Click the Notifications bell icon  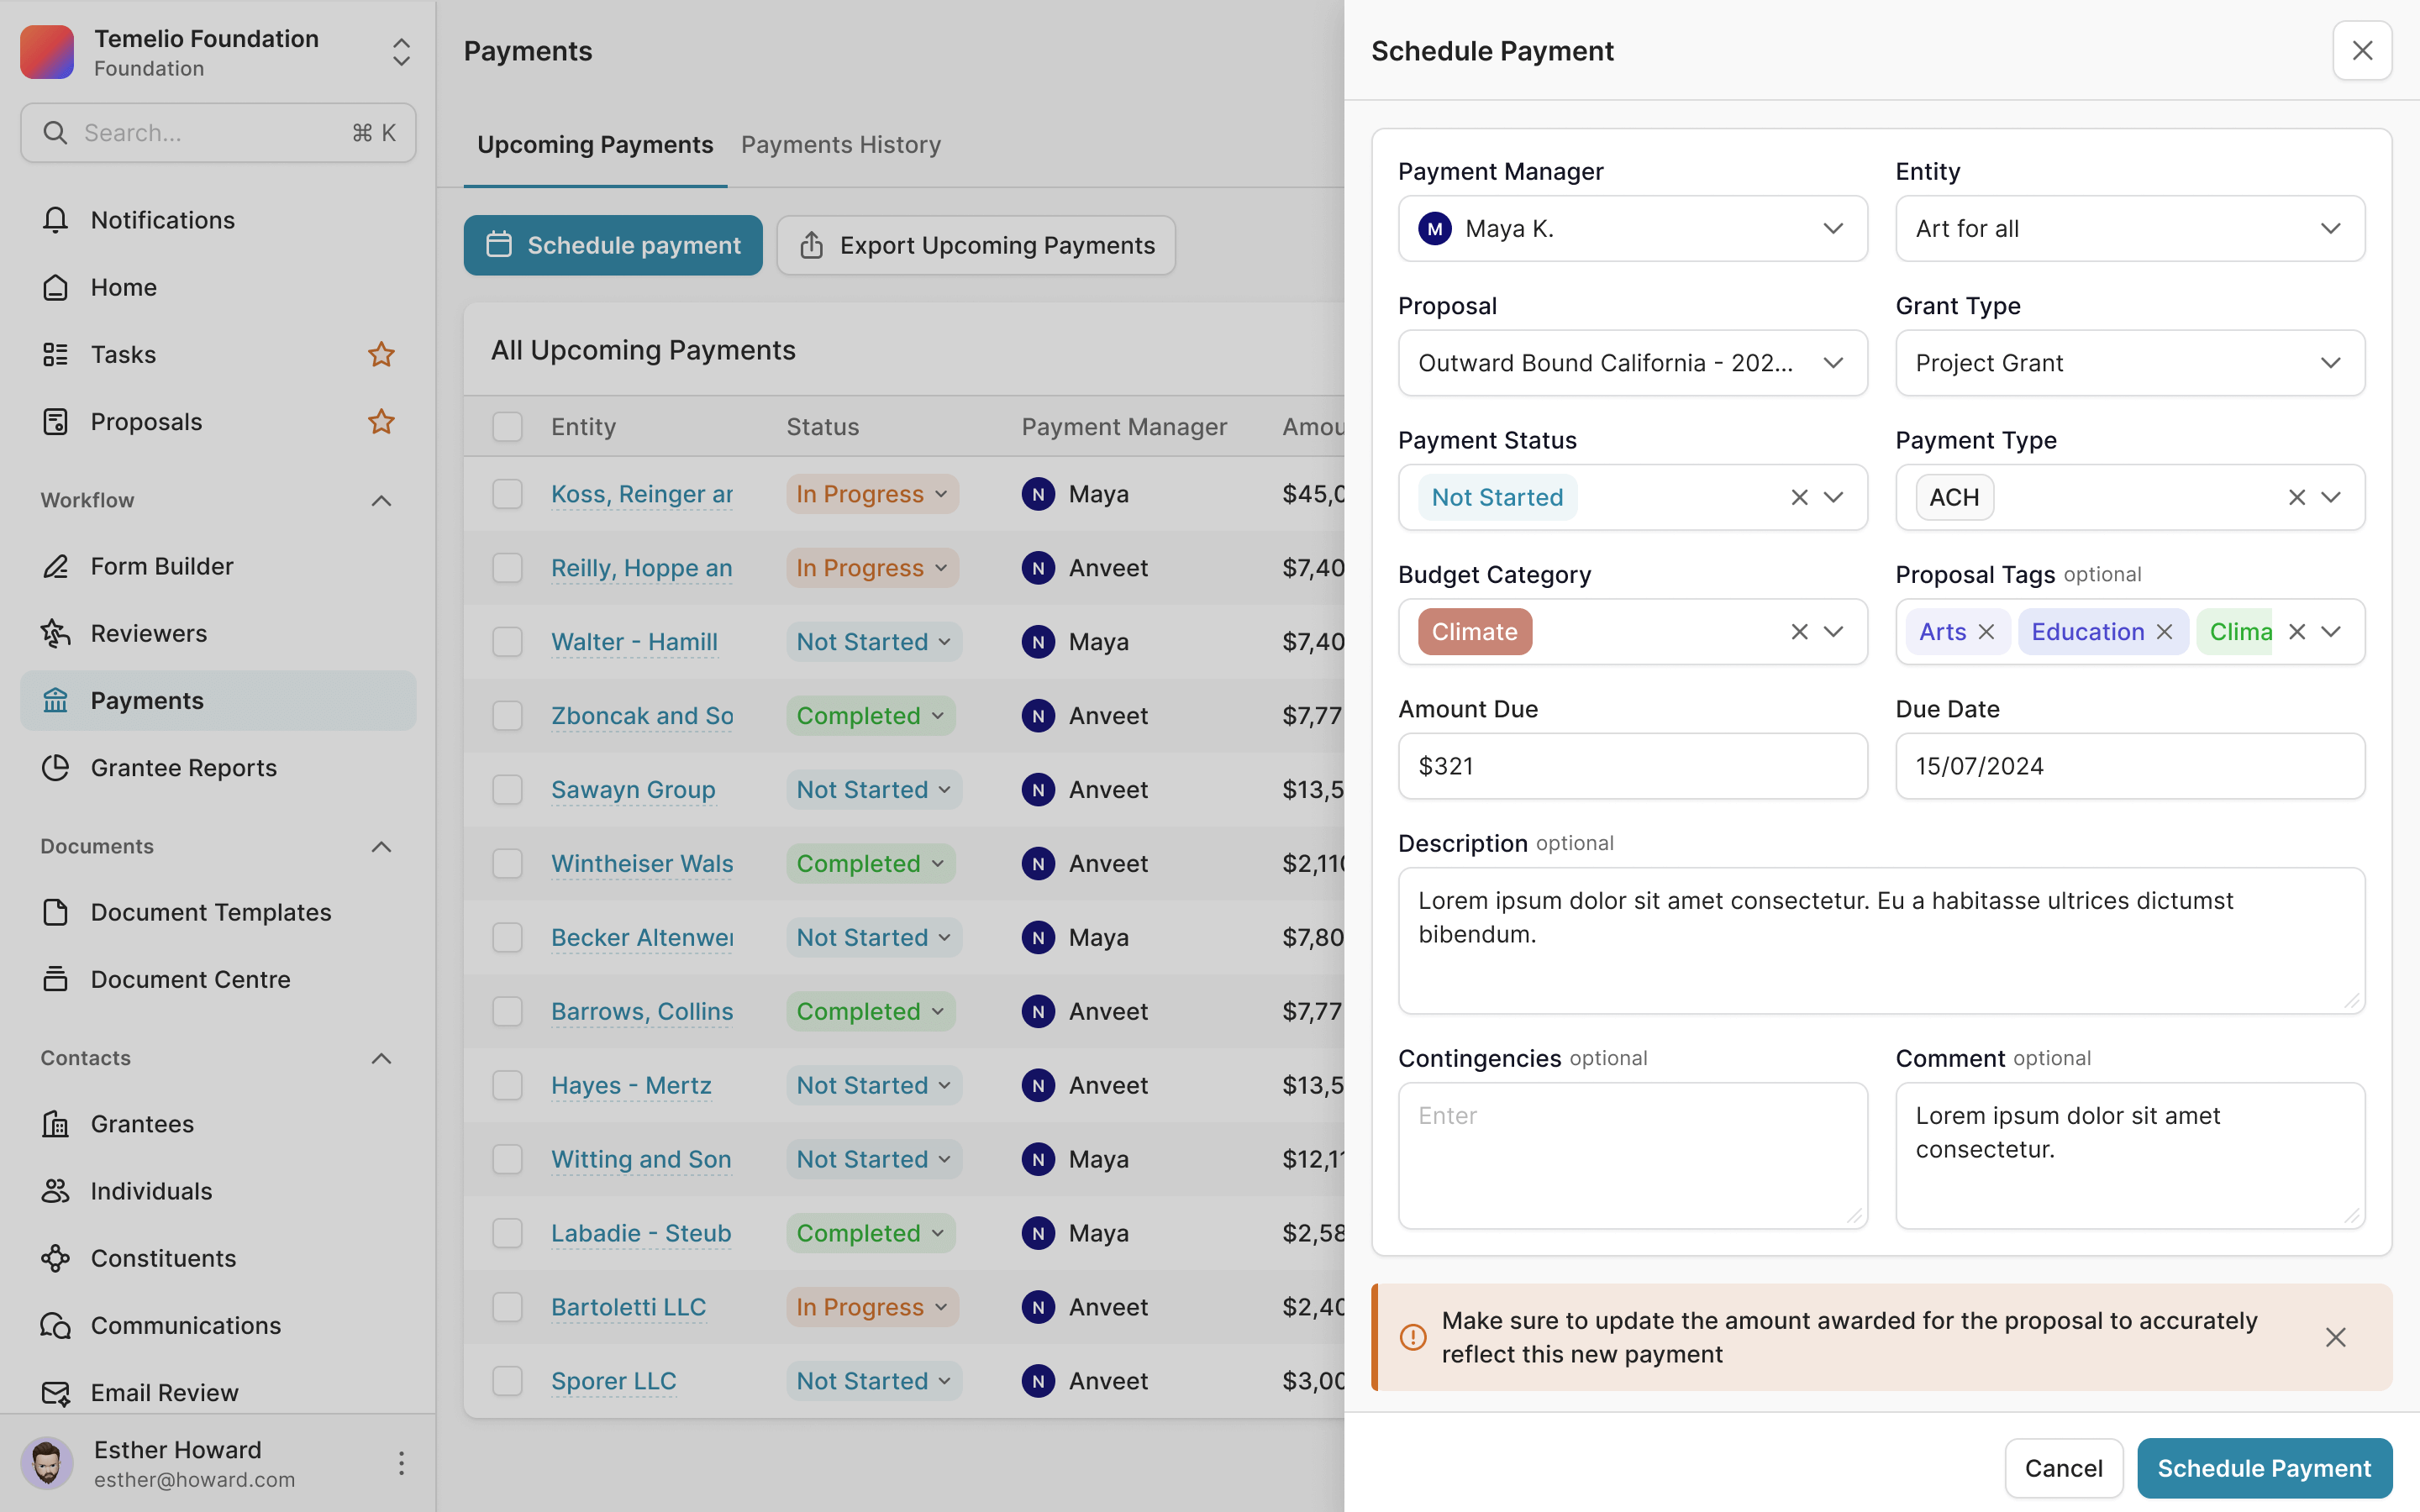(55, 220)
